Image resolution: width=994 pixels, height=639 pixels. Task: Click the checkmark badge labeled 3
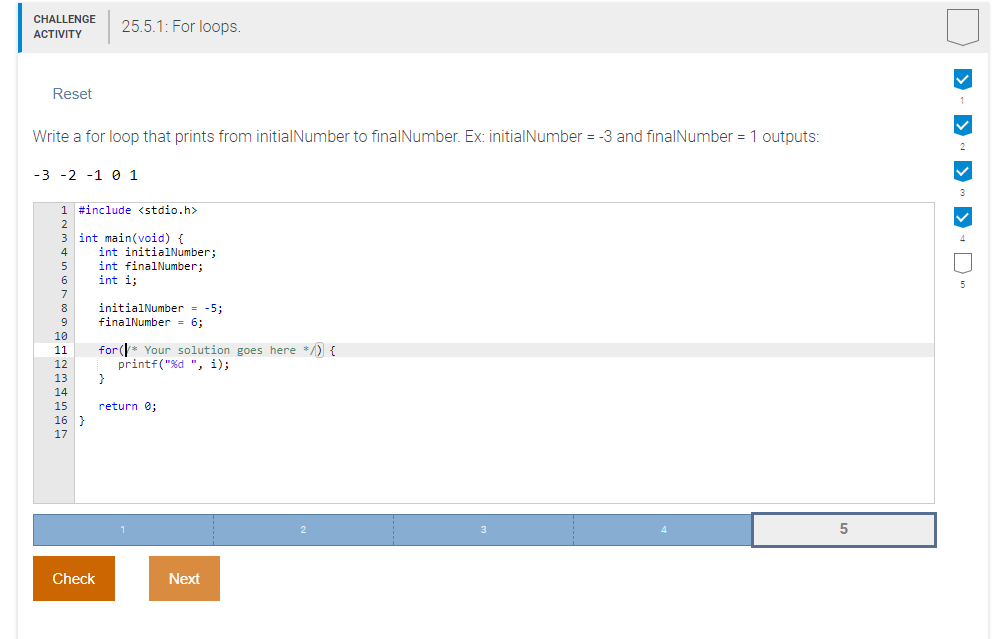click(962, 170)
